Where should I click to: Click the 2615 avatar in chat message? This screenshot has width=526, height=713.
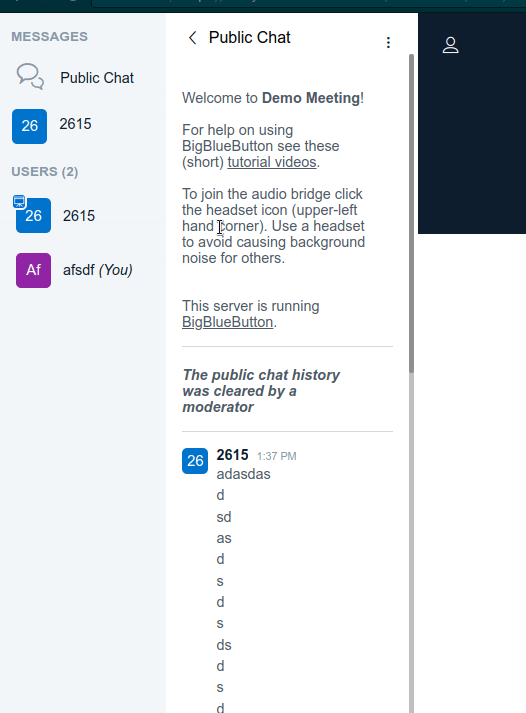[195, 461]
